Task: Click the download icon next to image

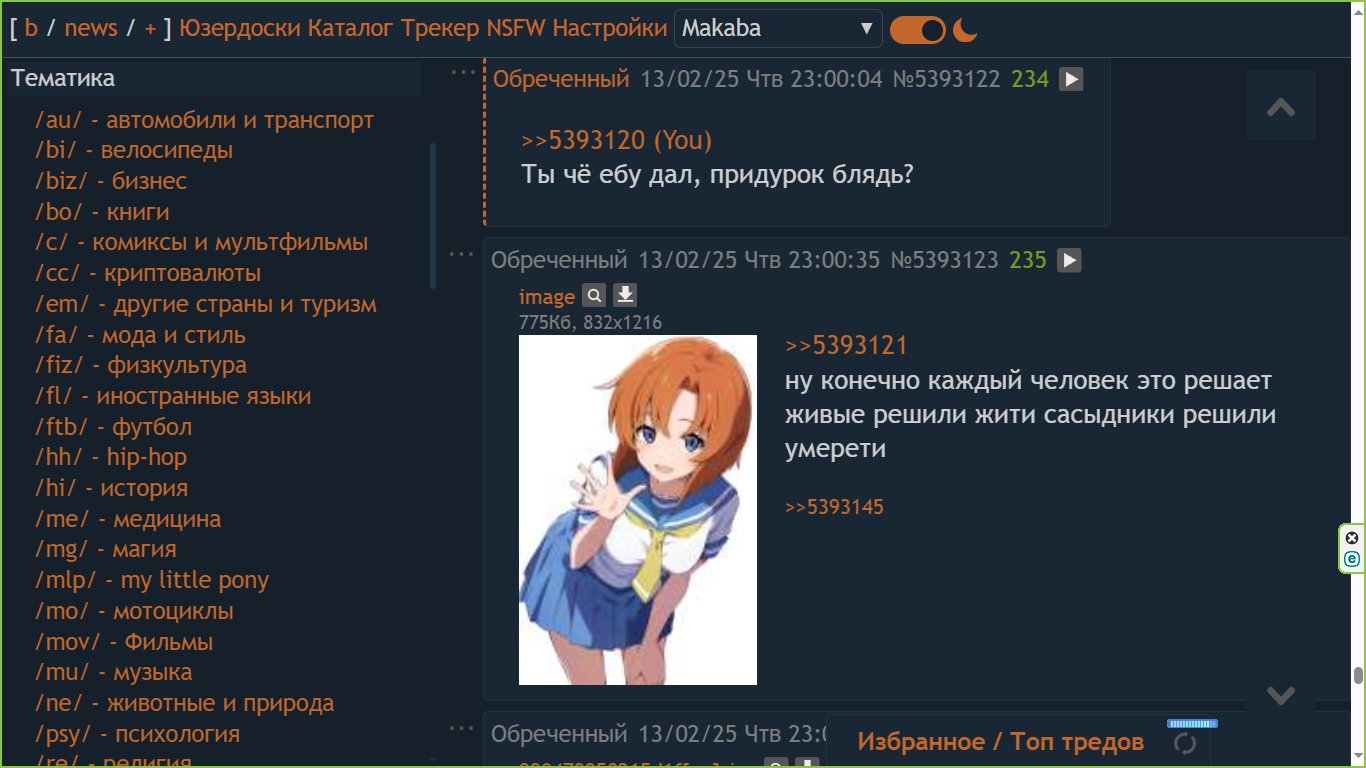Action: coord(625,295)
